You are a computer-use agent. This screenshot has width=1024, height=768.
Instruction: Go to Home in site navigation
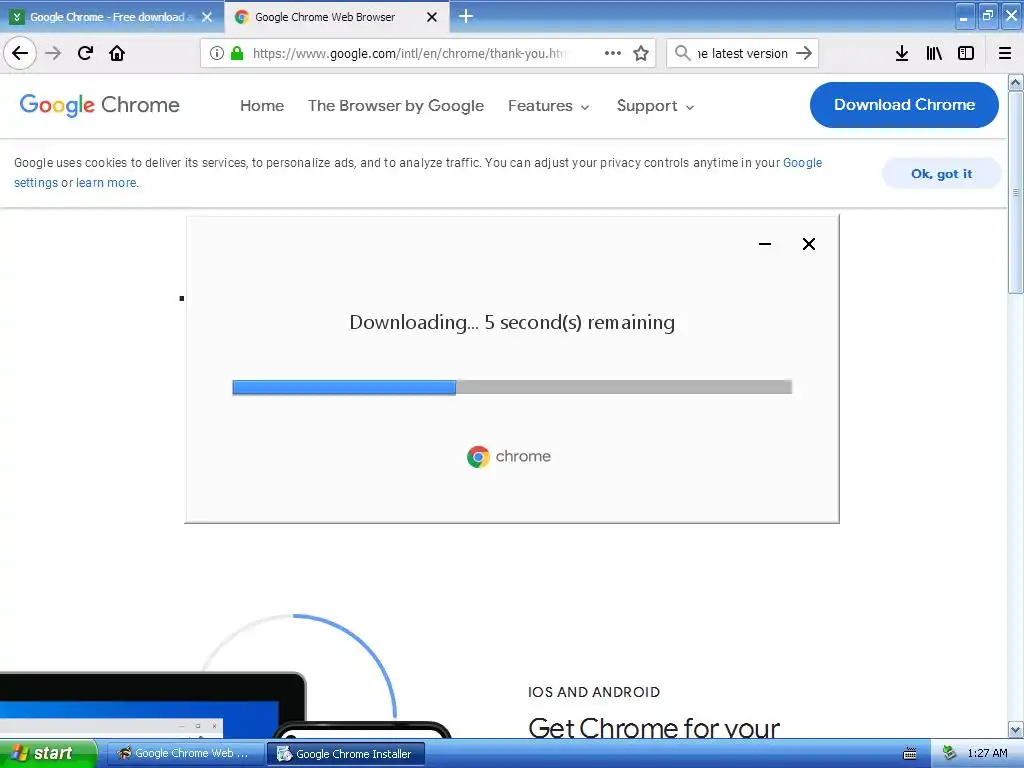coord(262,105)
